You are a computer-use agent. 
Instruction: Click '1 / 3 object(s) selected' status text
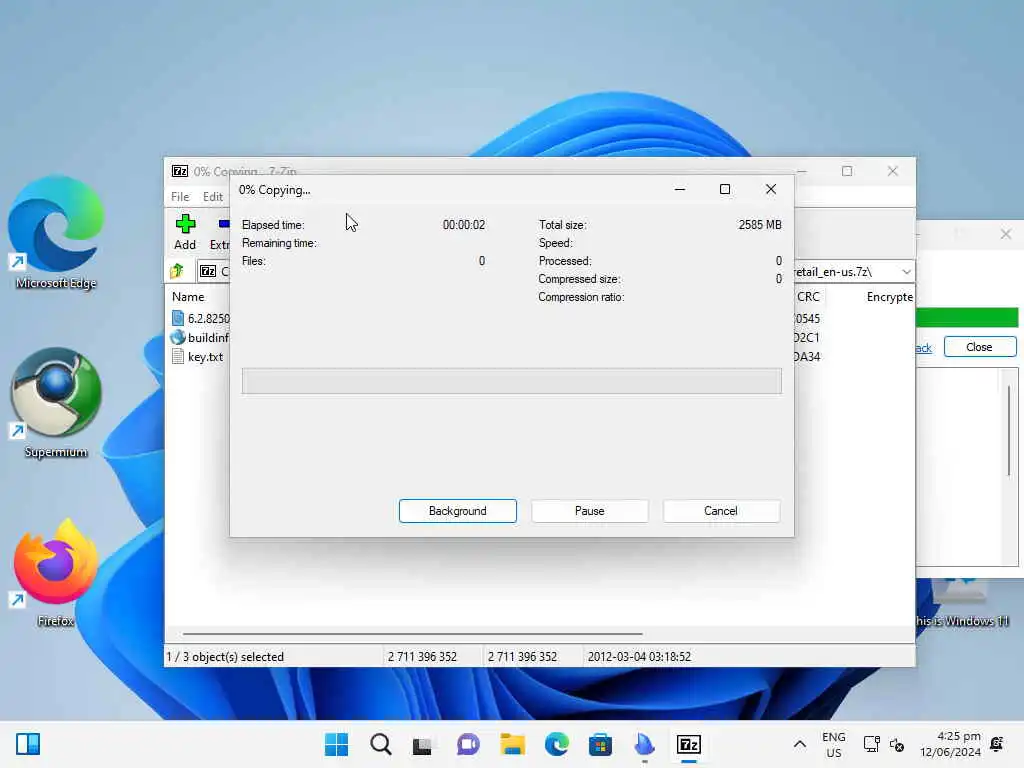[x=225, y=656]
